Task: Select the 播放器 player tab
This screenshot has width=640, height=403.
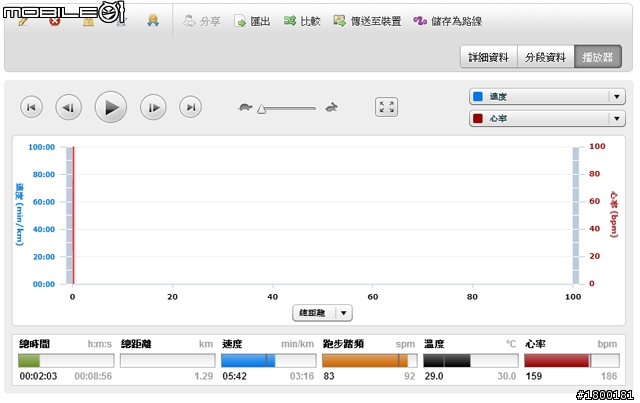Action: click(598, 57)
